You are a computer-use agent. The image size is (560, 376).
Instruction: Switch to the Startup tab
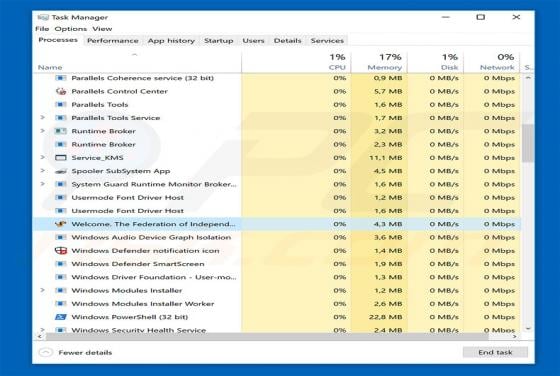point(219,41)
